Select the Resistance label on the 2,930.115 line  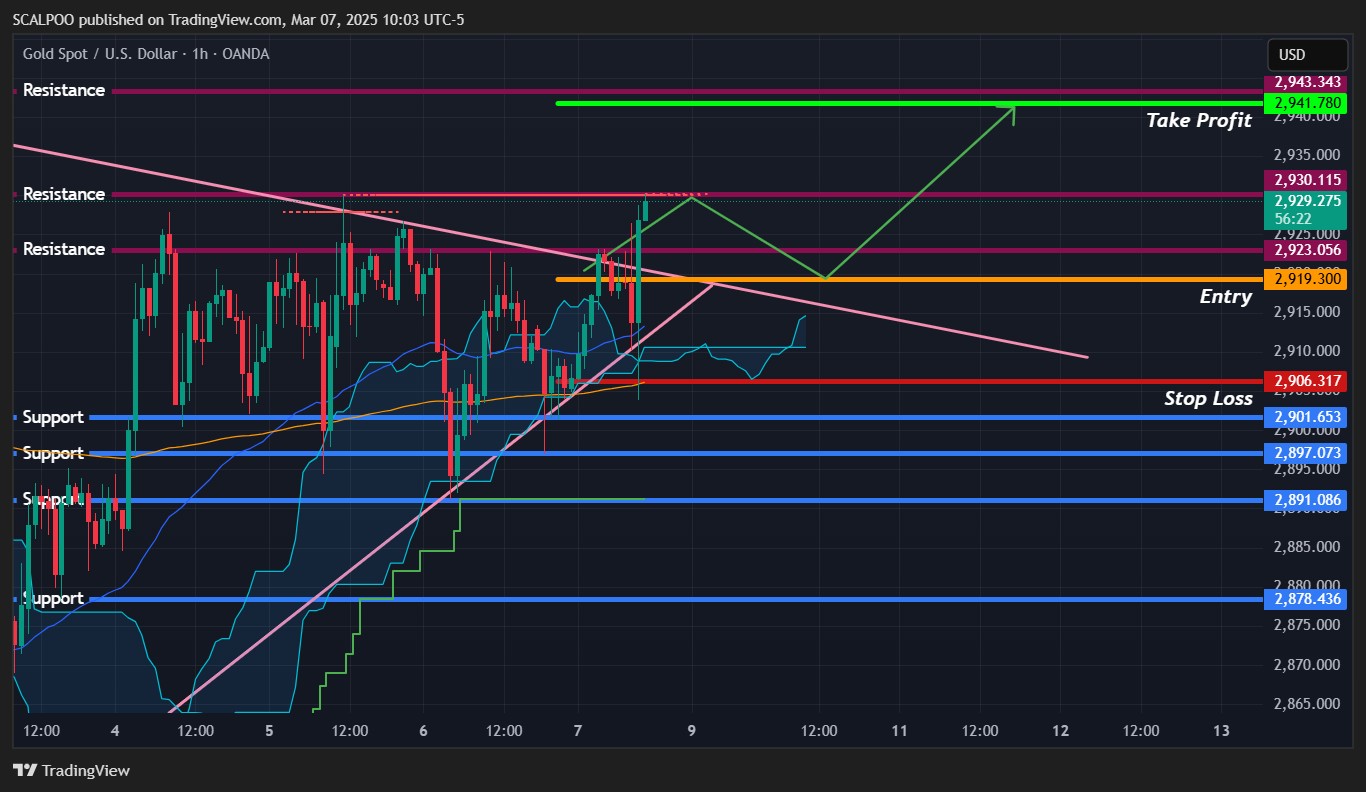pyautogui.click(x=64, y=194)
